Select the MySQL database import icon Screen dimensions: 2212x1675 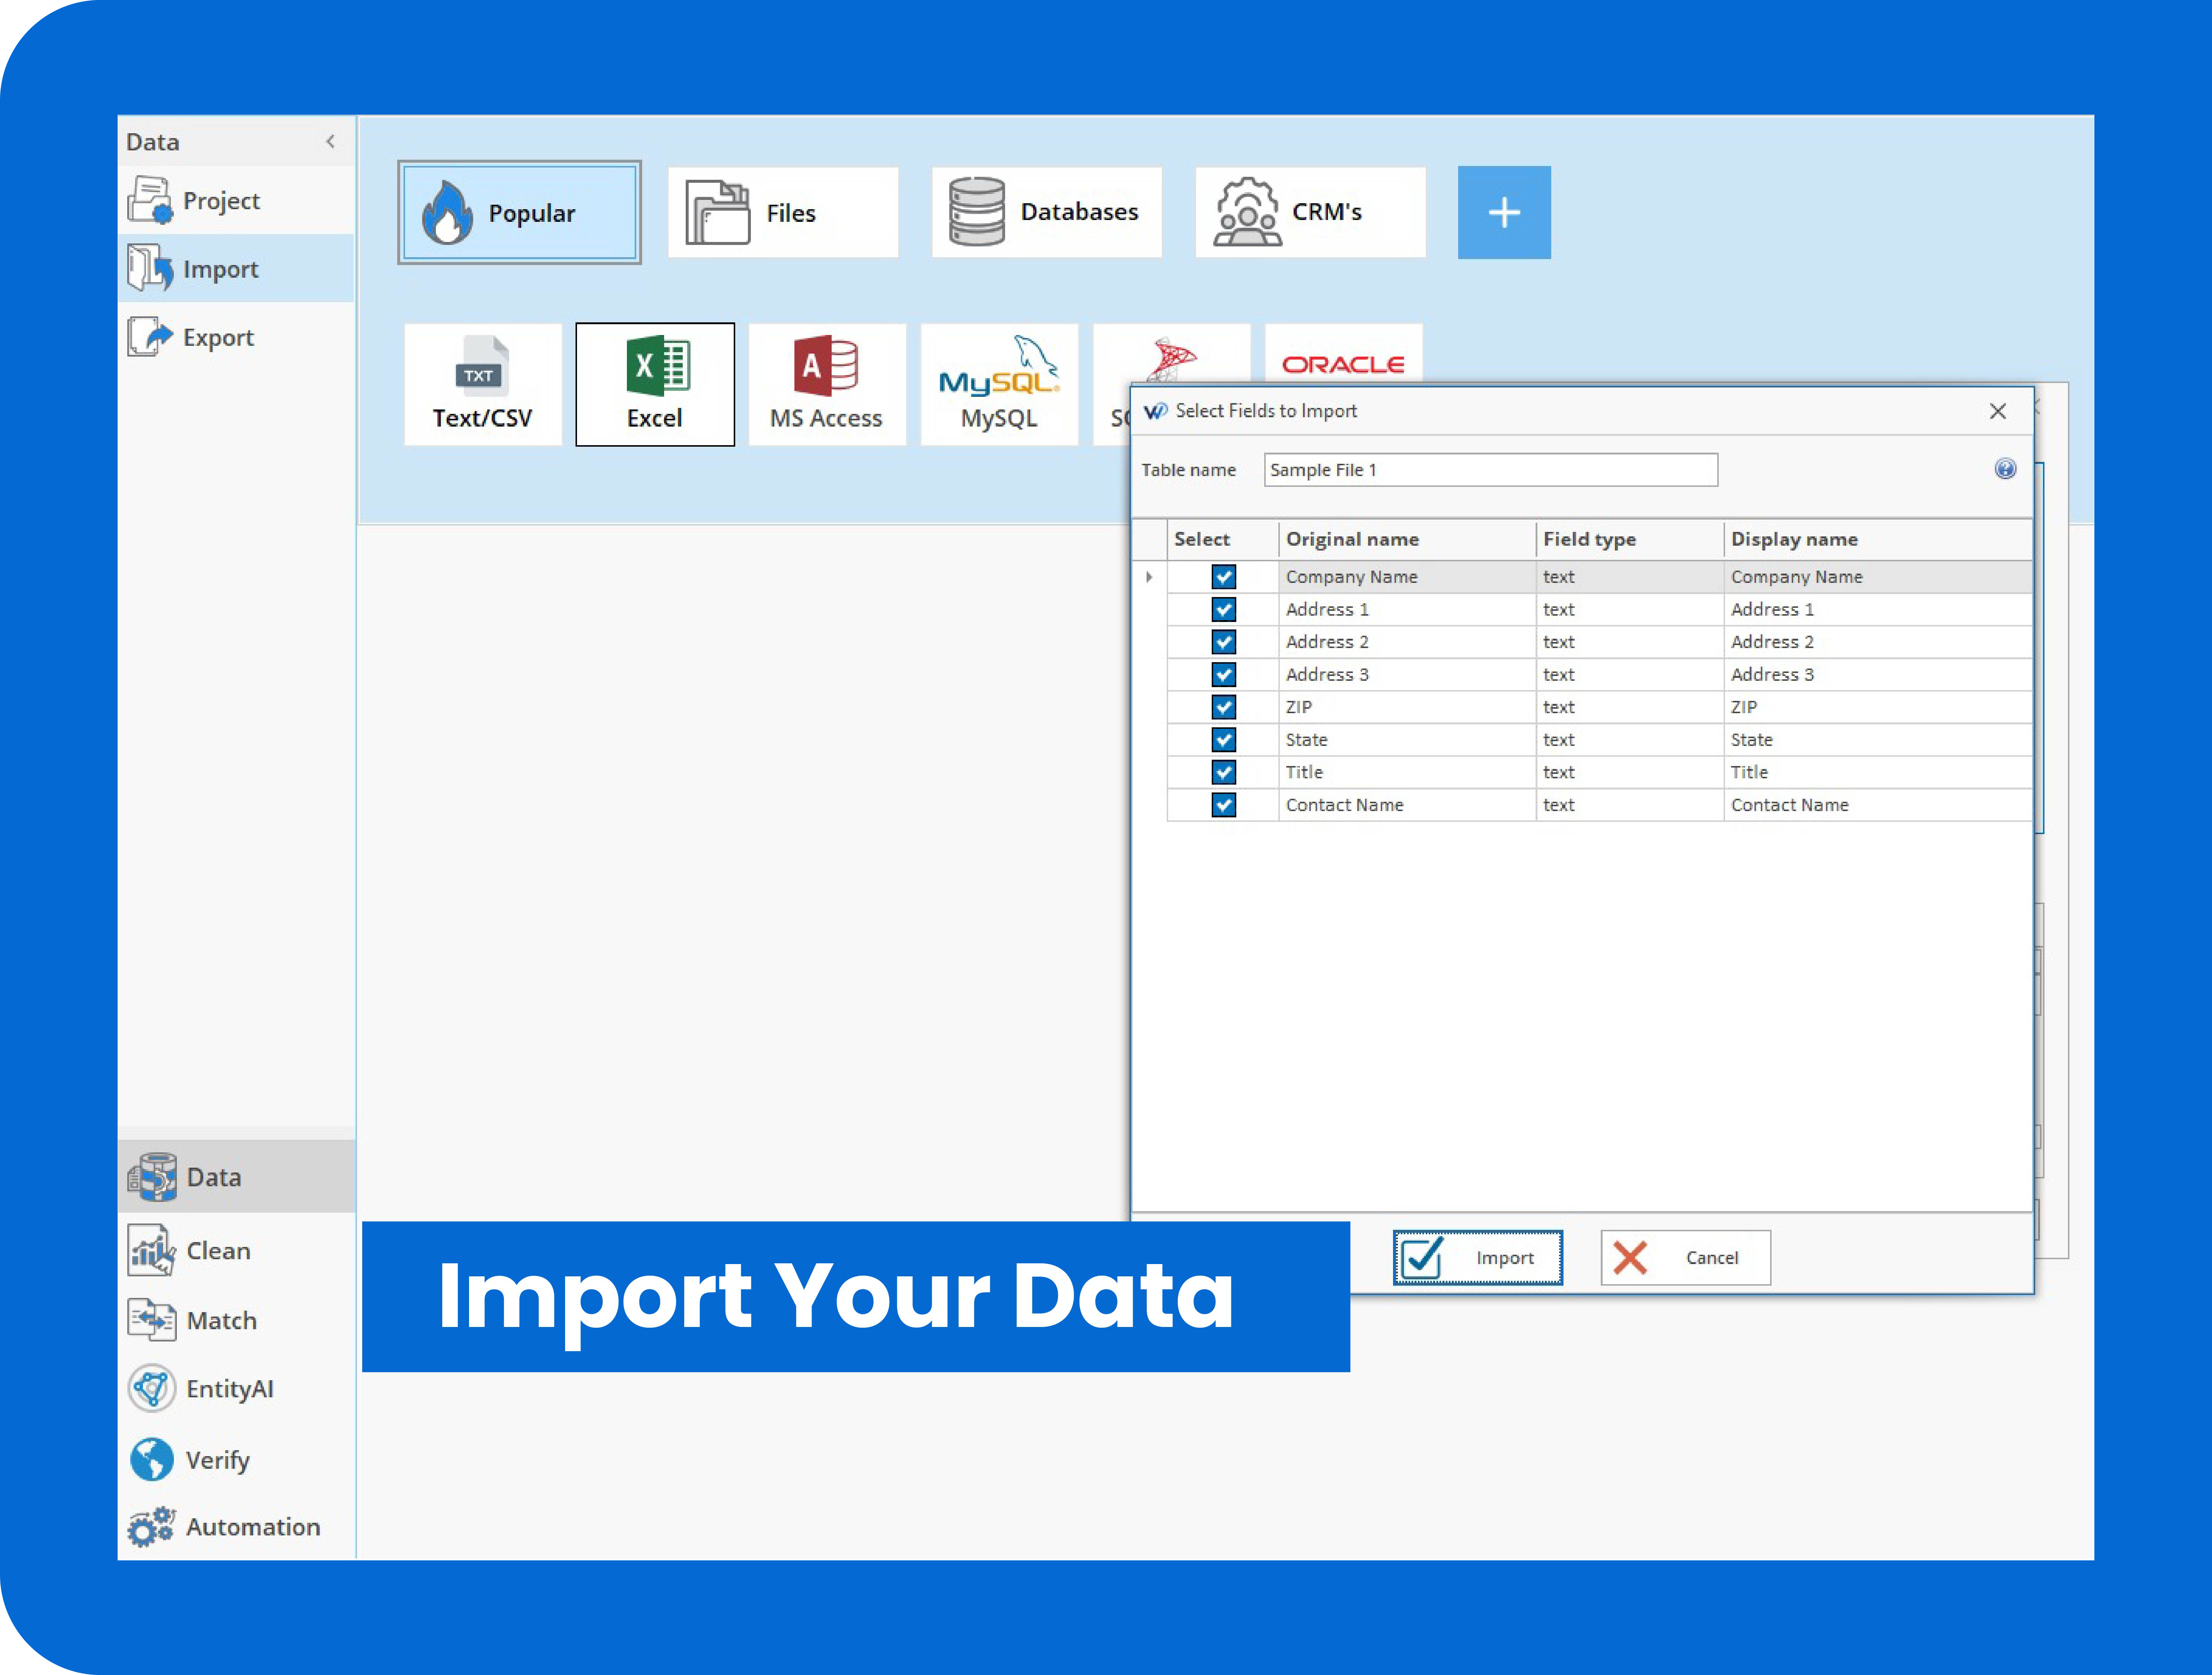point(999,384)
